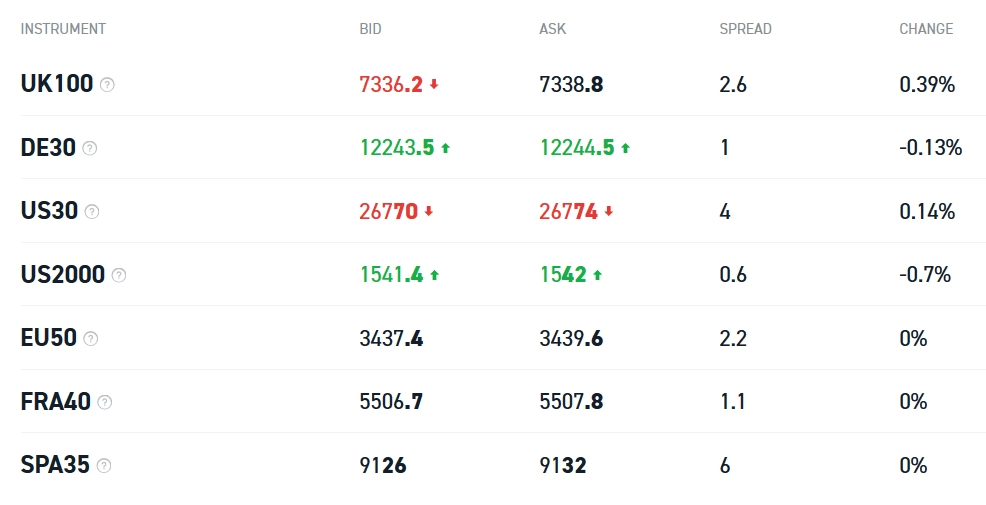Image resolution: width=986 pixels, height=505 pixels.
Task: Select the US2000 instrument name
Action: point(63,275)
